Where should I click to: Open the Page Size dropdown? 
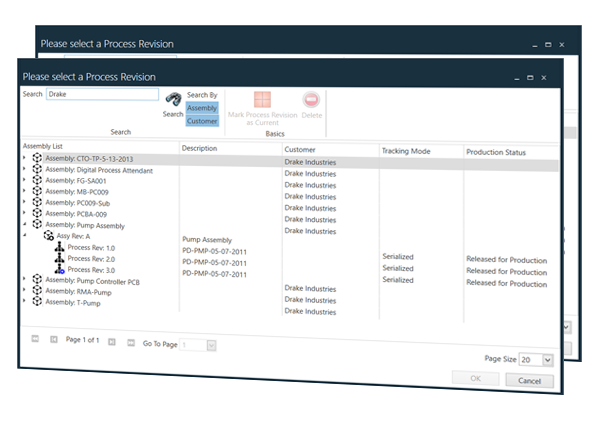point(548,360)
